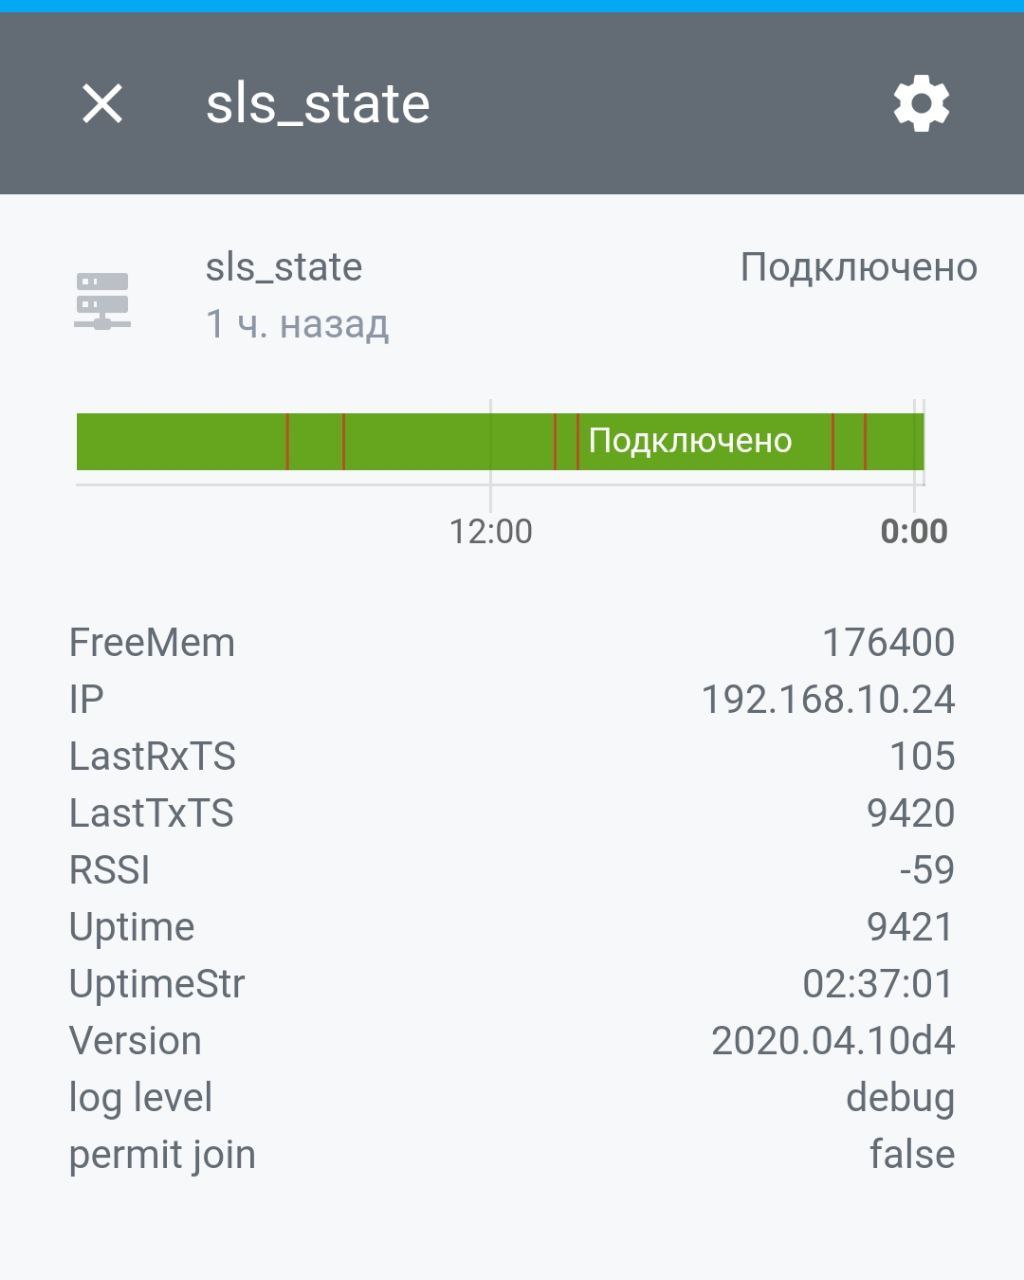This screenshot has width=1024, height=1280.
Task: Click the sls_state header title
Action: (x=318, y=104)
